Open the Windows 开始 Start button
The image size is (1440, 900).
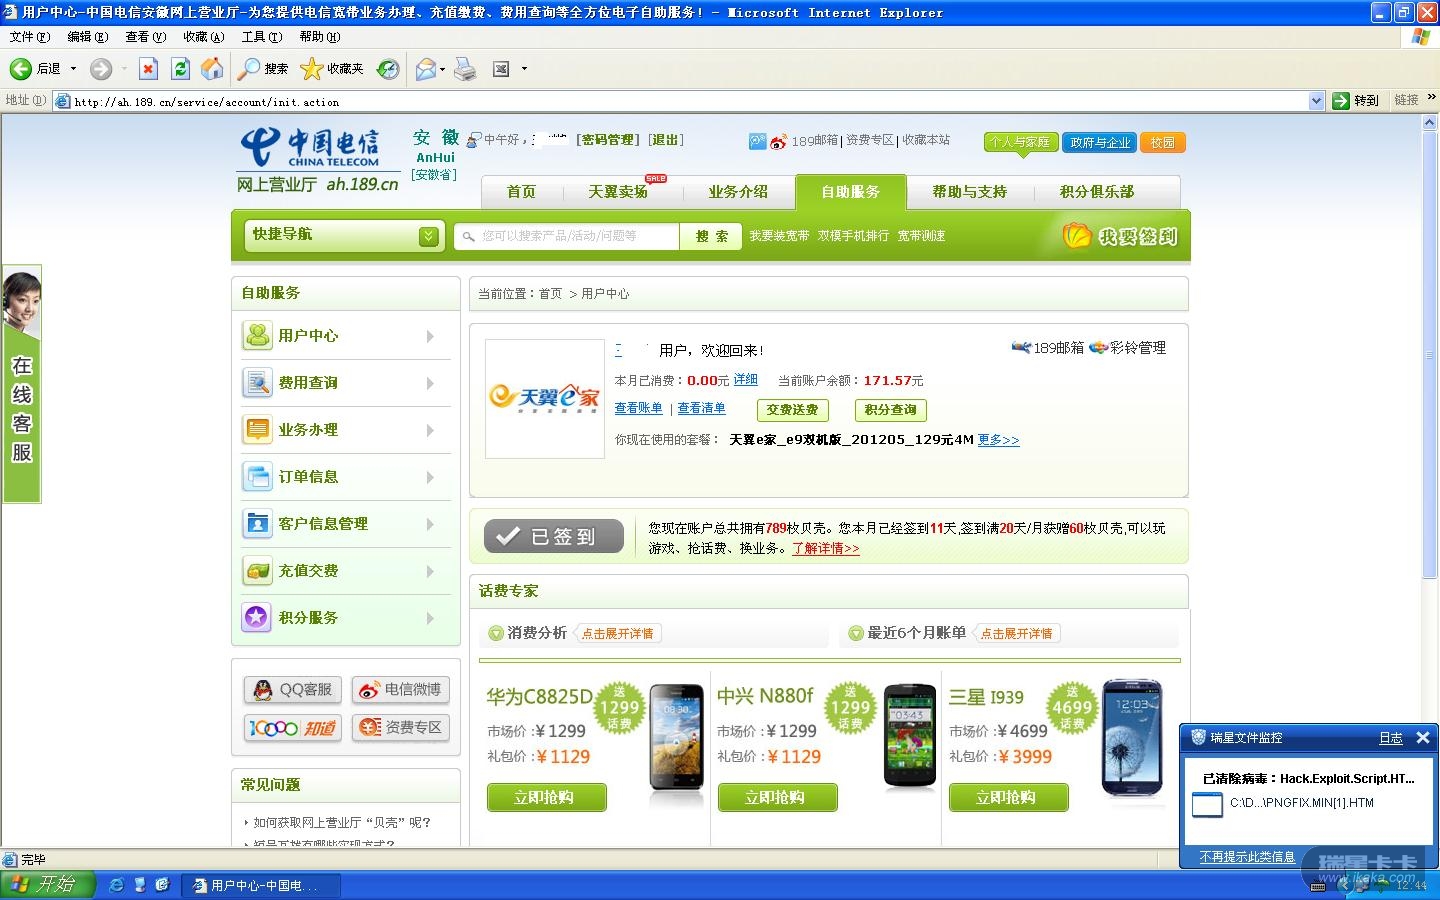(47, 885)
